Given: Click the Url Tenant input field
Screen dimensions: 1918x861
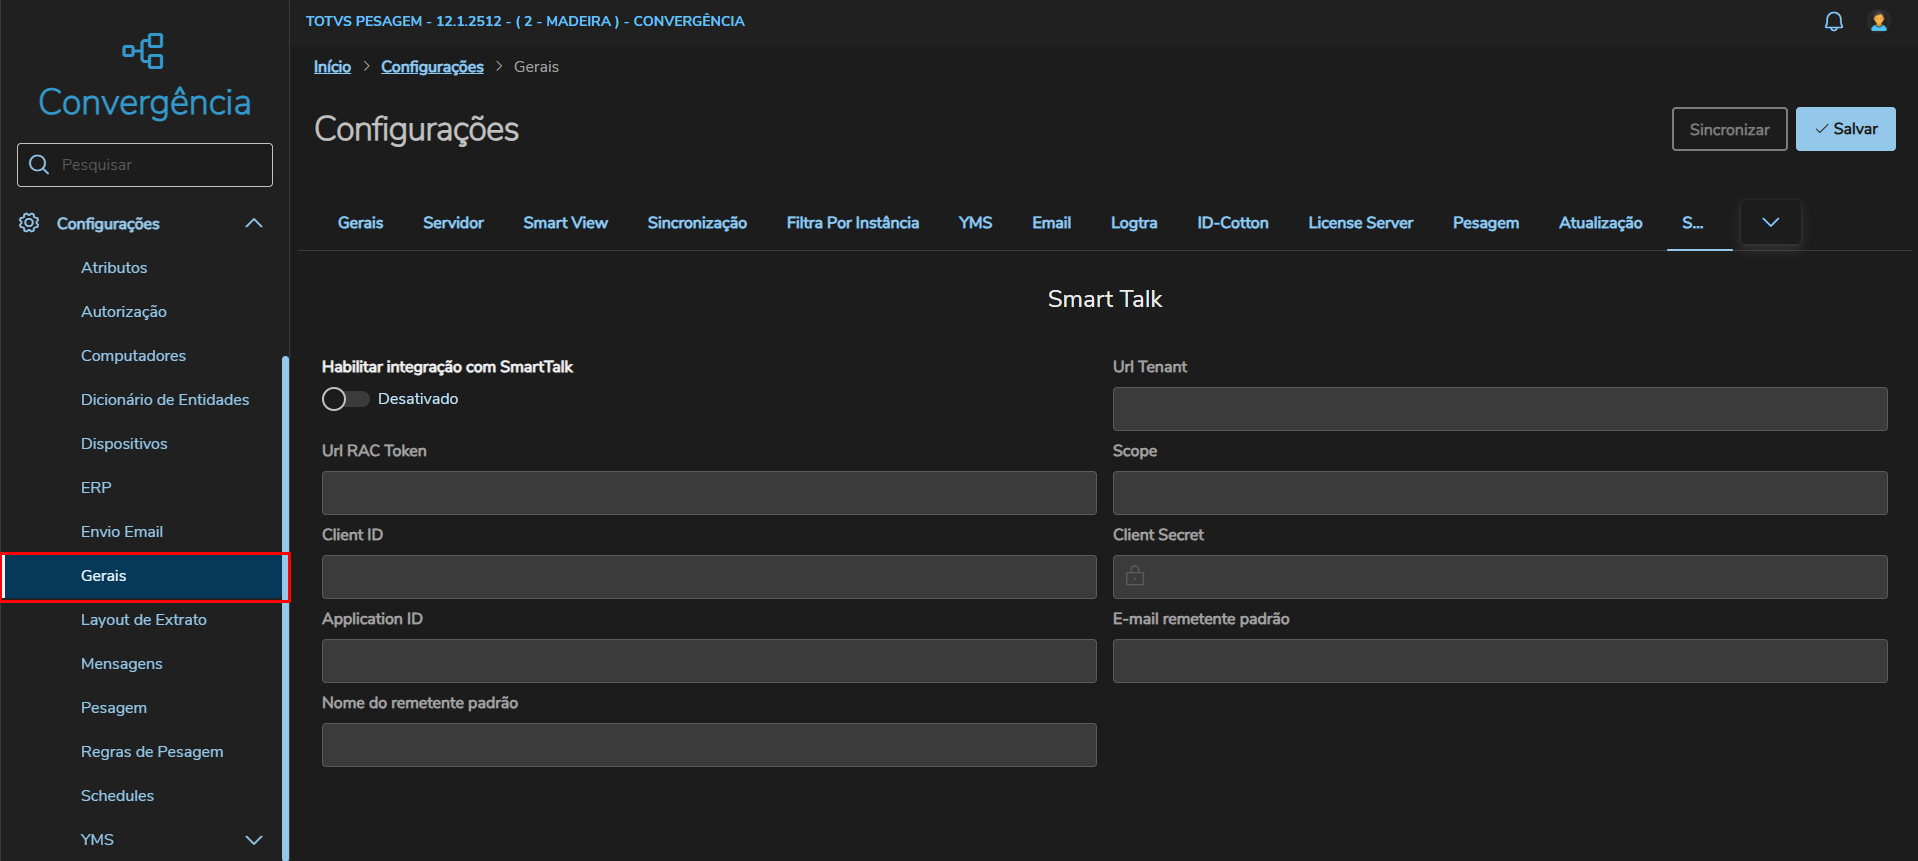Looking at the screenshot, I should click(1499, 409).
